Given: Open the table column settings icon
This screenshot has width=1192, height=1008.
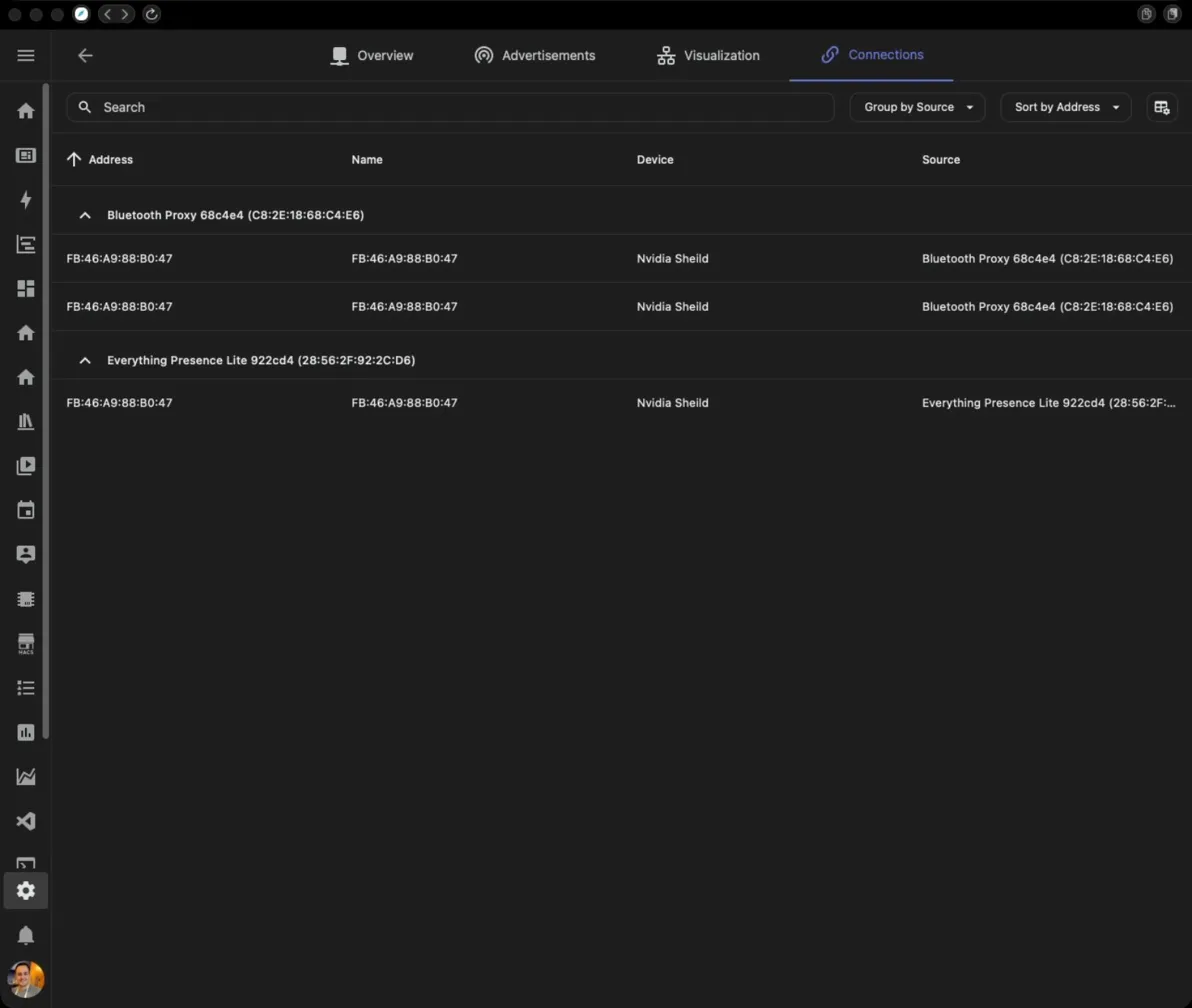Looking at the screenshot, I should 1162,107.
